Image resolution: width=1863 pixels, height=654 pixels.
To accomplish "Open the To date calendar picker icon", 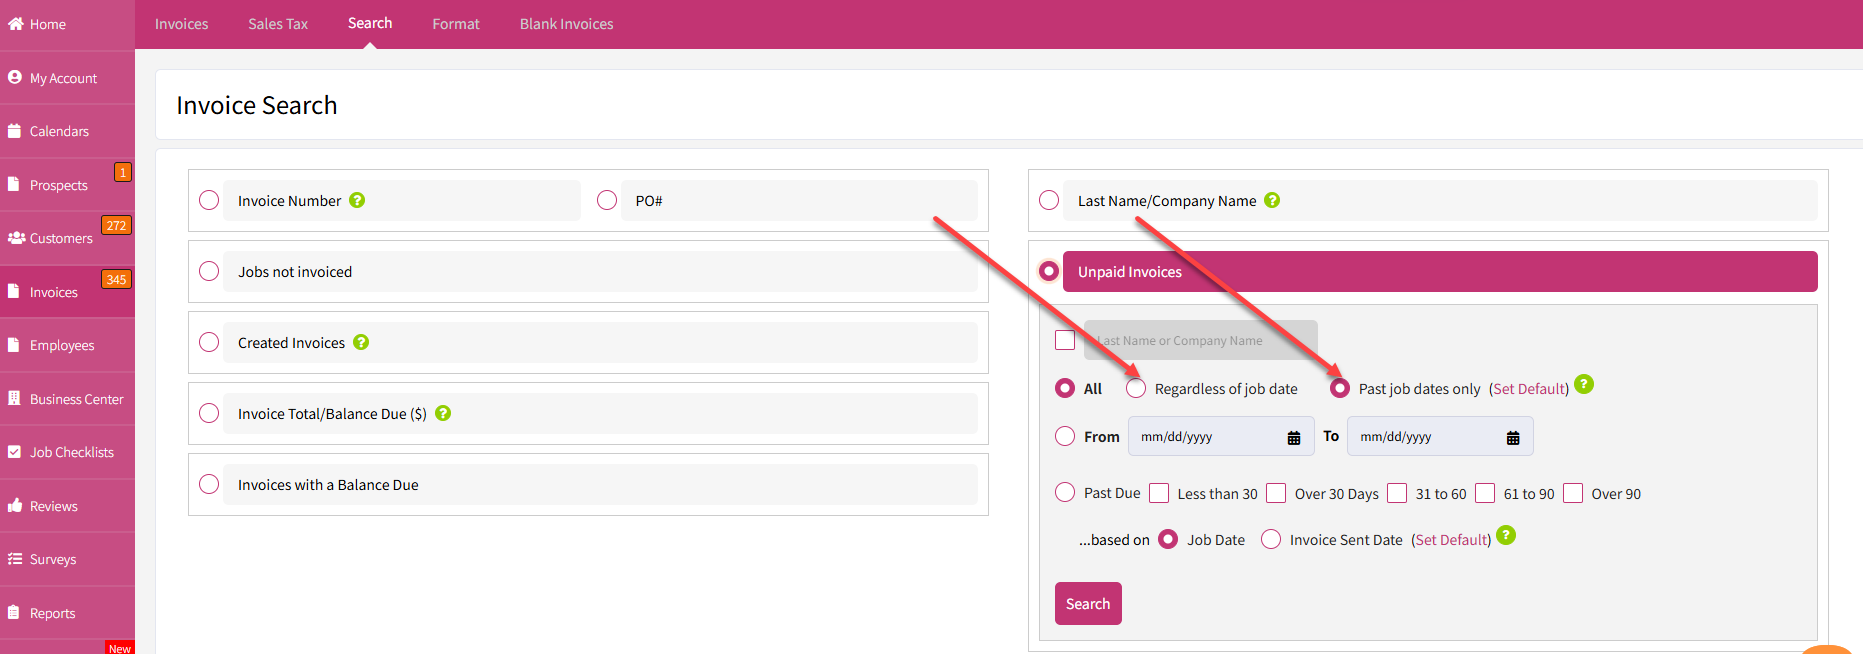I will [x=1513, y=437].
